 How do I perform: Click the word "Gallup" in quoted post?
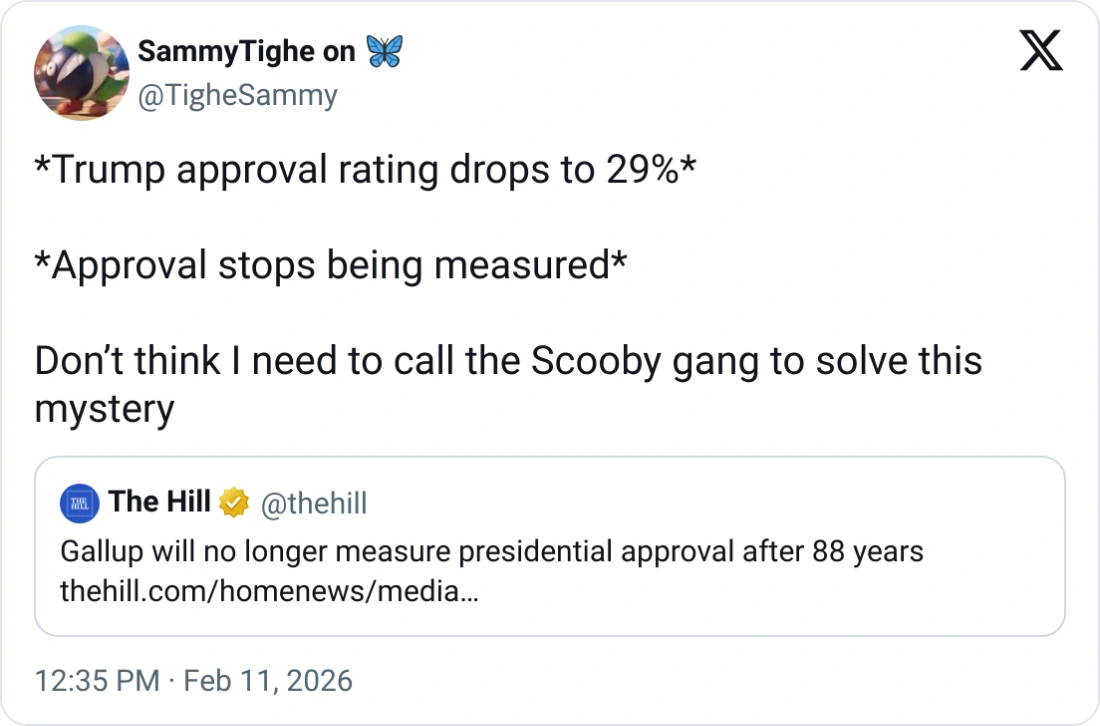click(x=101, y=551)
